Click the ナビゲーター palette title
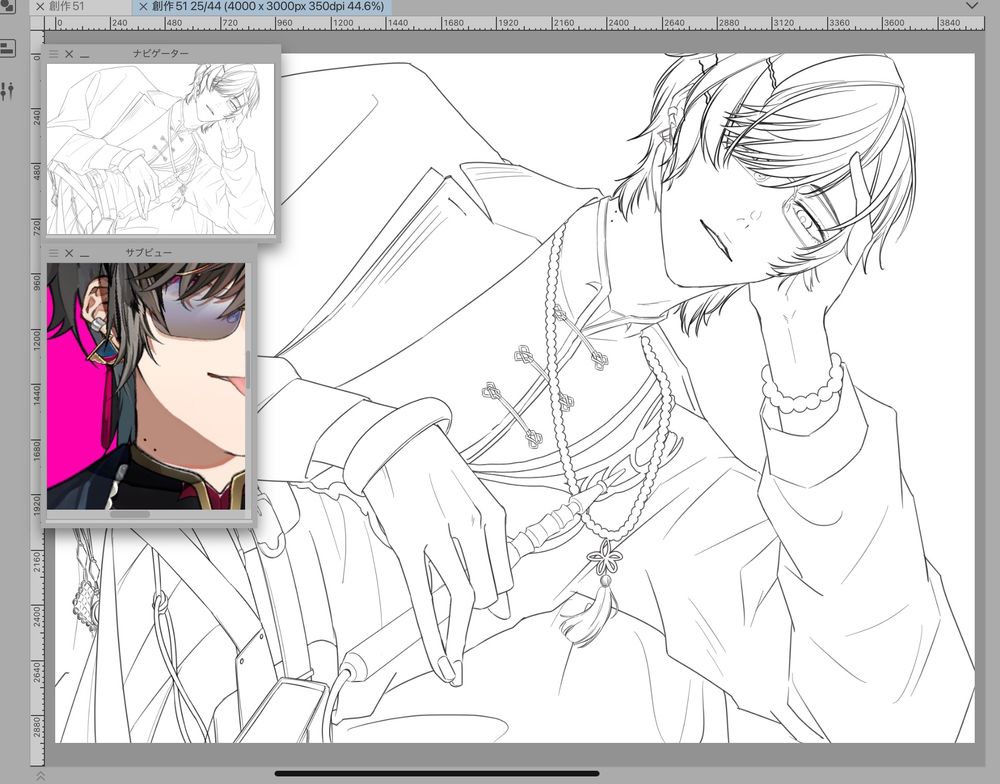This screenshot has width=1000, height=784. click(161, 54)
